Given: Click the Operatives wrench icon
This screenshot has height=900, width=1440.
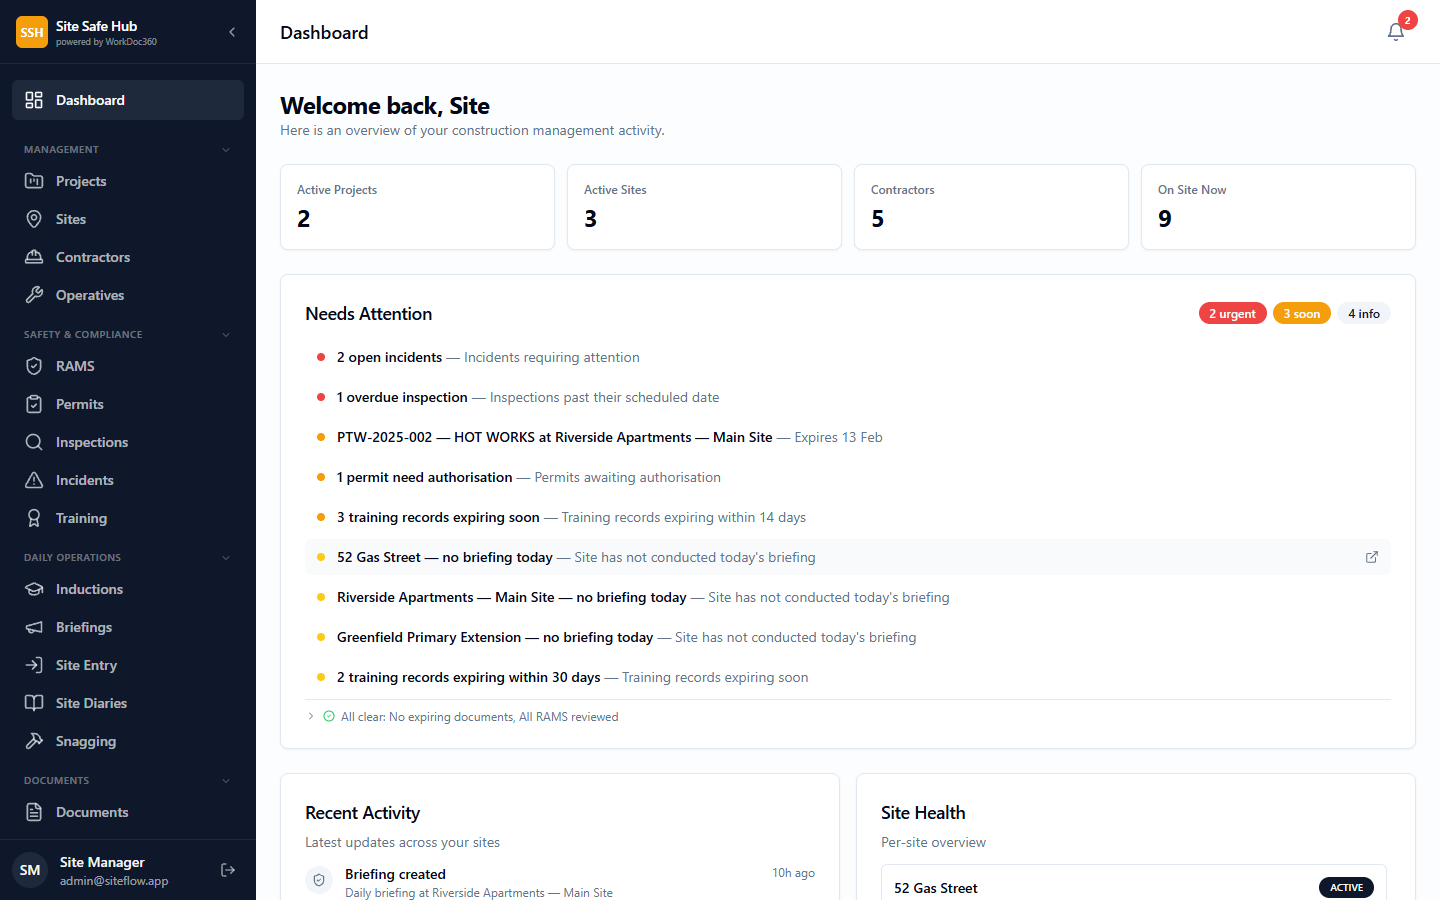Looking at the screenshot, I should tap(34, 295).
